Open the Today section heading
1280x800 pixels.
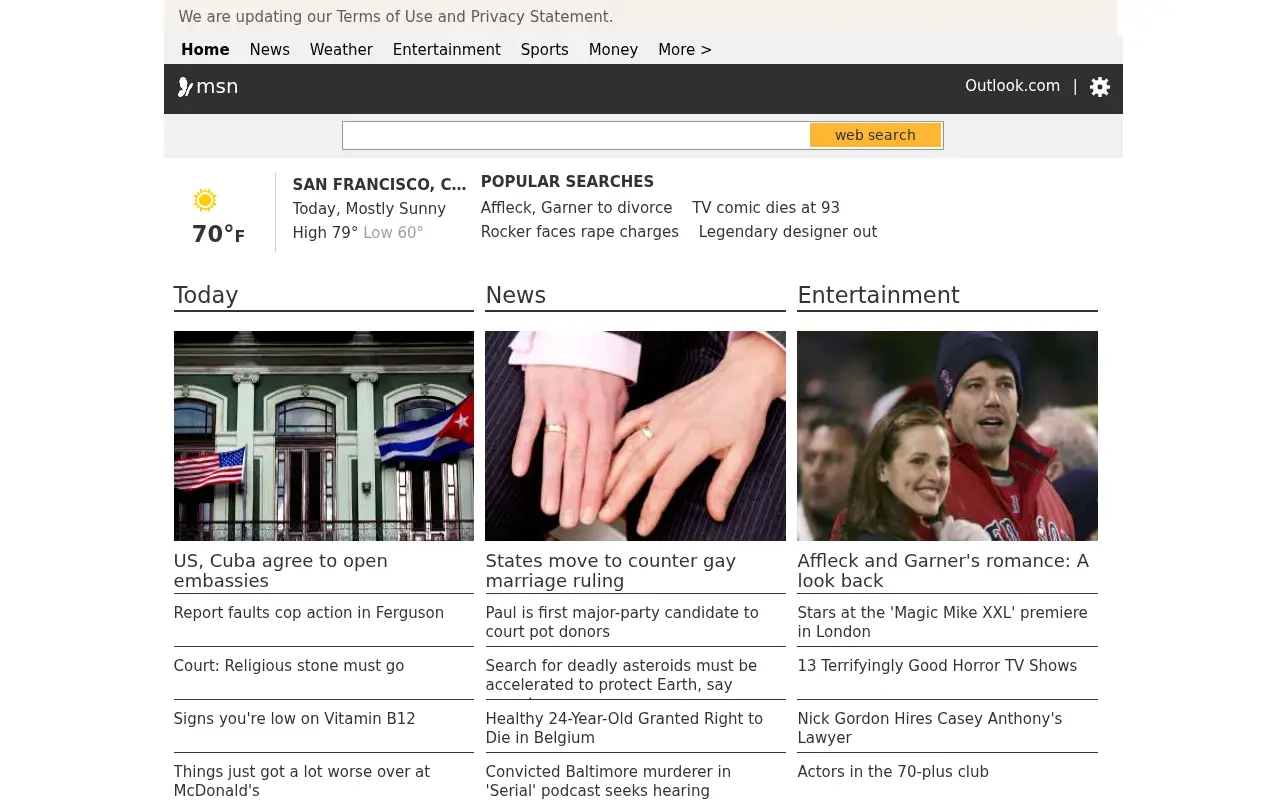pyautogui.click(x=206, y=295)
